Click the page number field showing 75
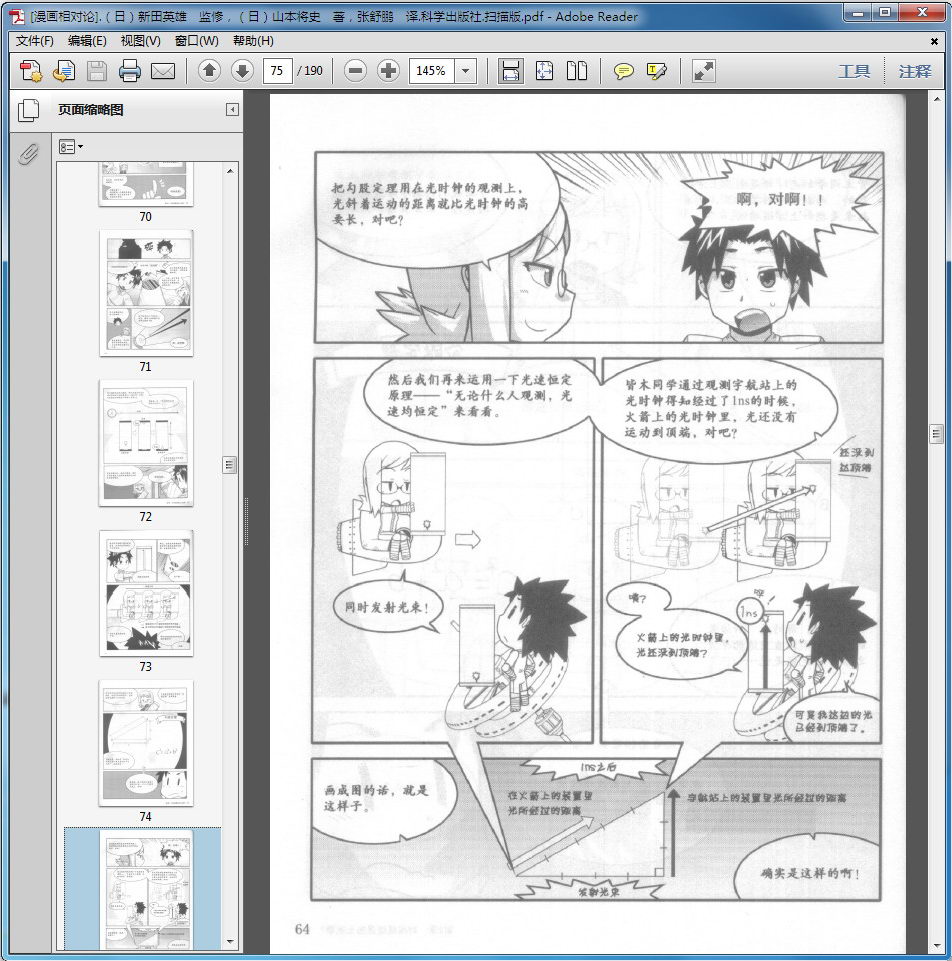952x961 pixels. pos(277,71)
